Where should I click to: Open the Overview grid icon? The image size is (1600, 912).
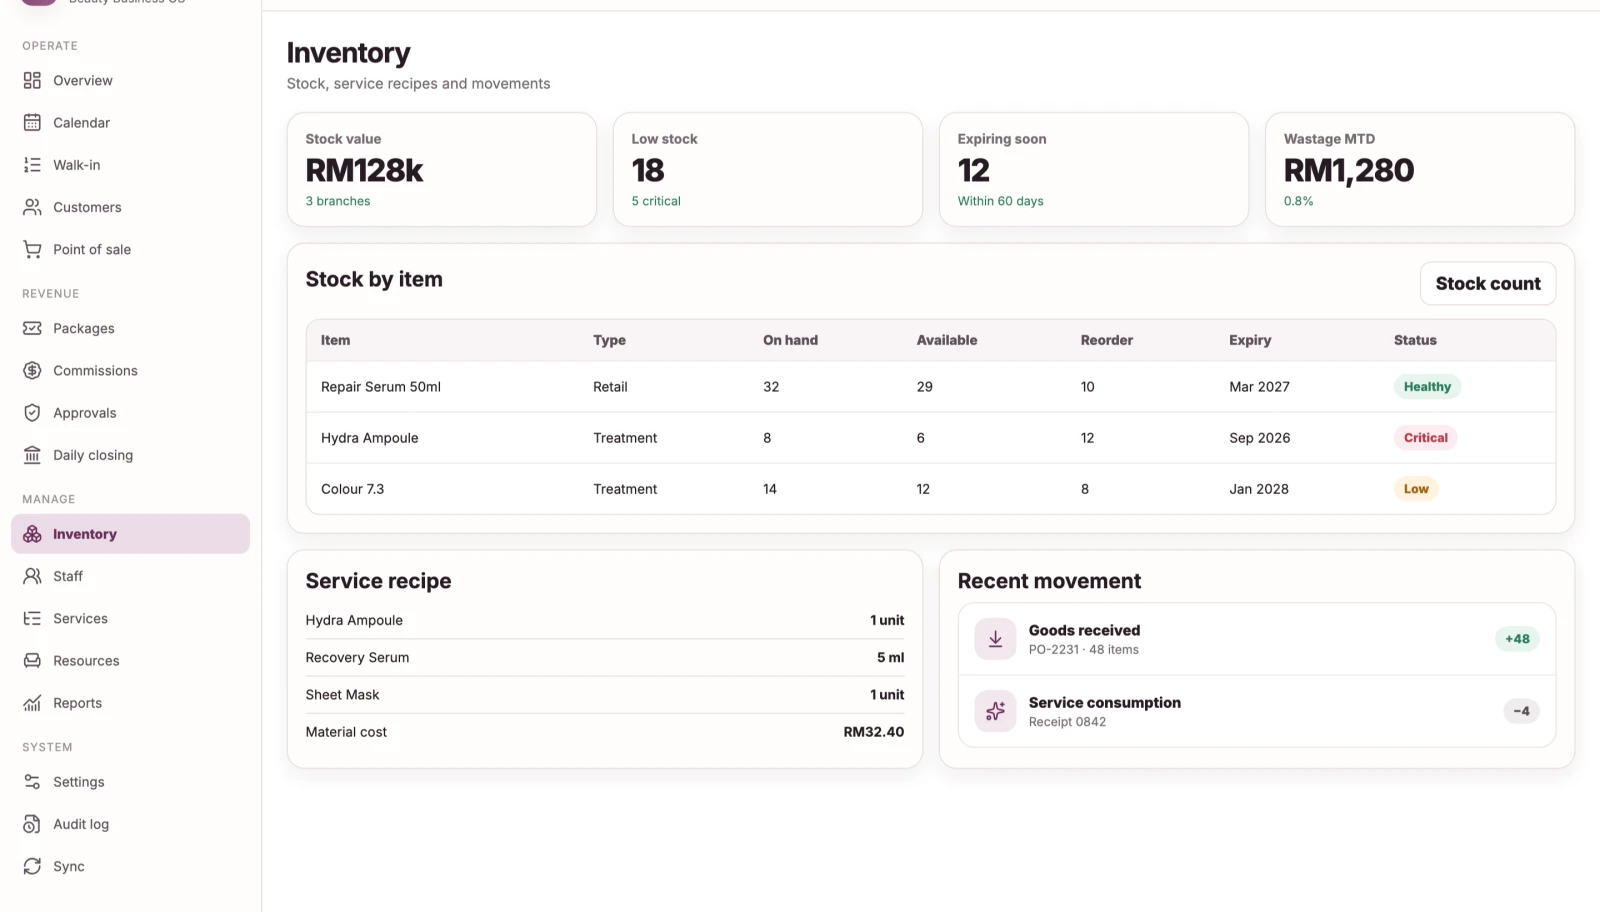[32, 80]
